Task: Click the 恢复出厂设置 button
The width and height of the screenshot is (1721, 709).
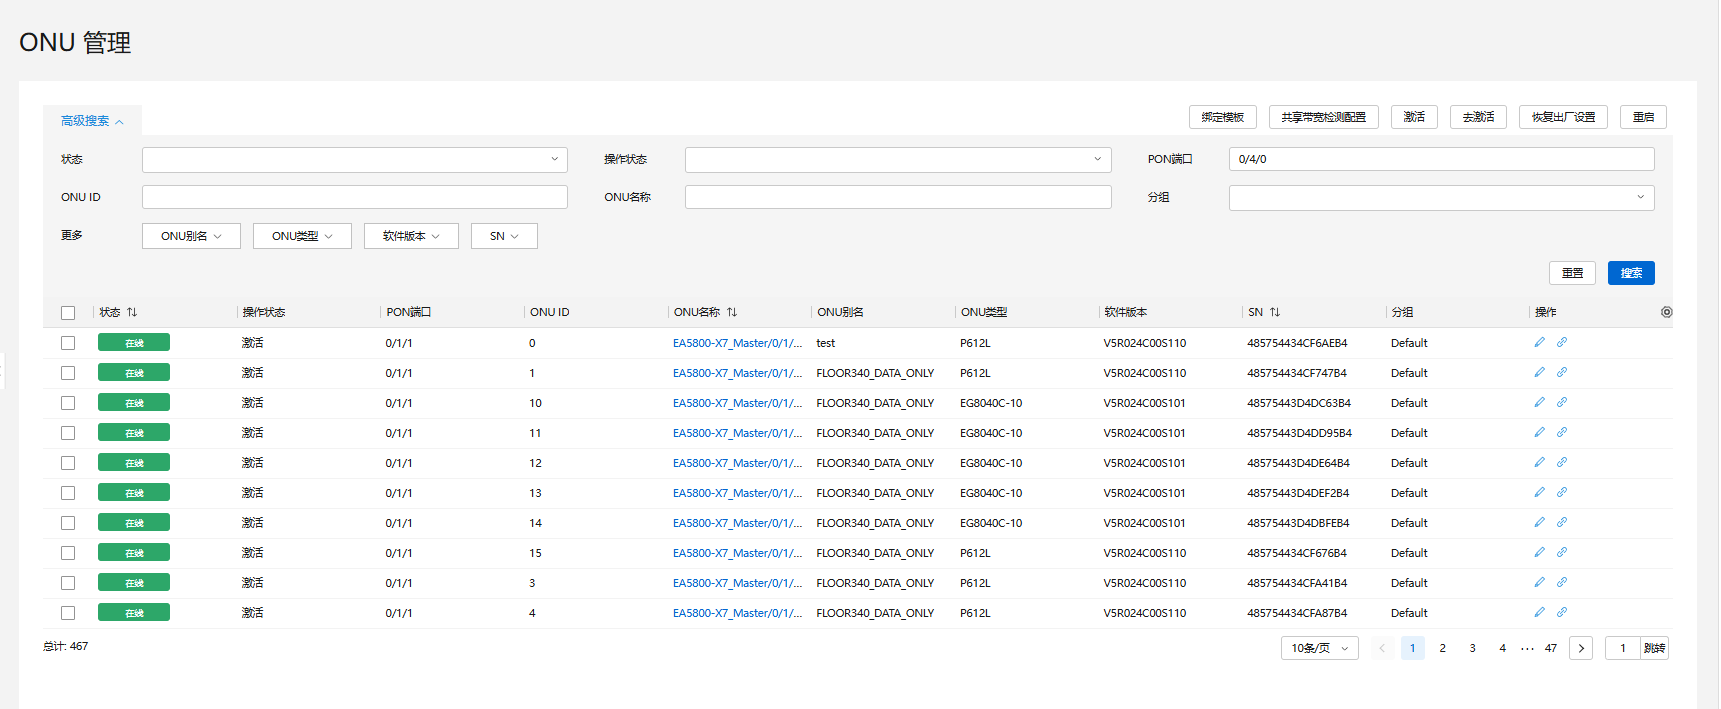Action: point(1563,117)
